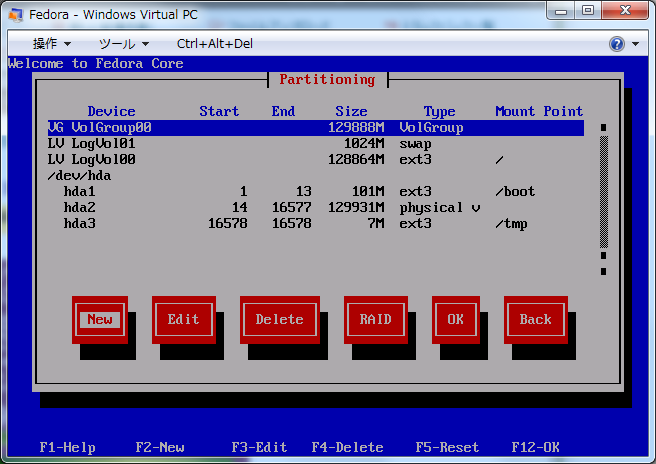The height and width of the screenshot is (464, 656).
Task: Expand the help dropdown arrow
Action: (636, 44)
